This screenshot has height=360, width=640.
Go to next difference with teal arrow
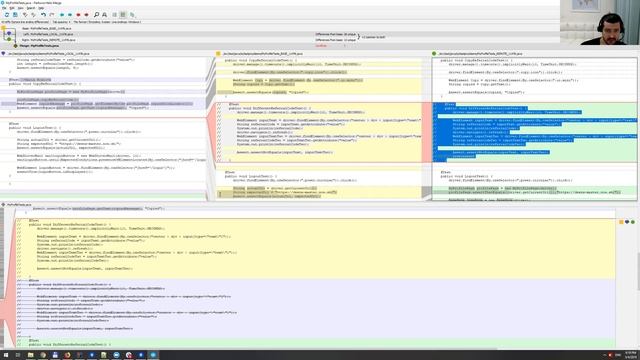pos(70,15)
